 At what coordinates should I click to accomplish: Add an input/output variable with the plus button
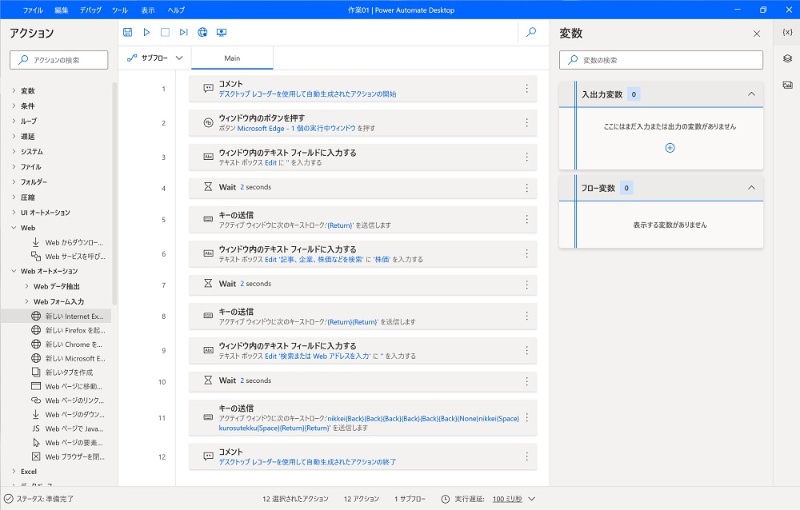[670, 148]
